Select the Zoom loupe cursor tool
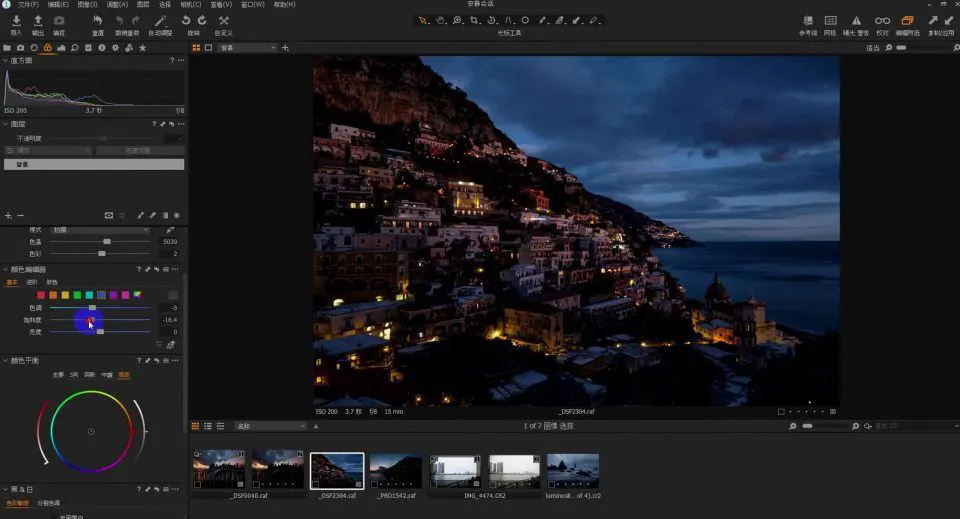 pyautogui.click(x=457, y=21)
